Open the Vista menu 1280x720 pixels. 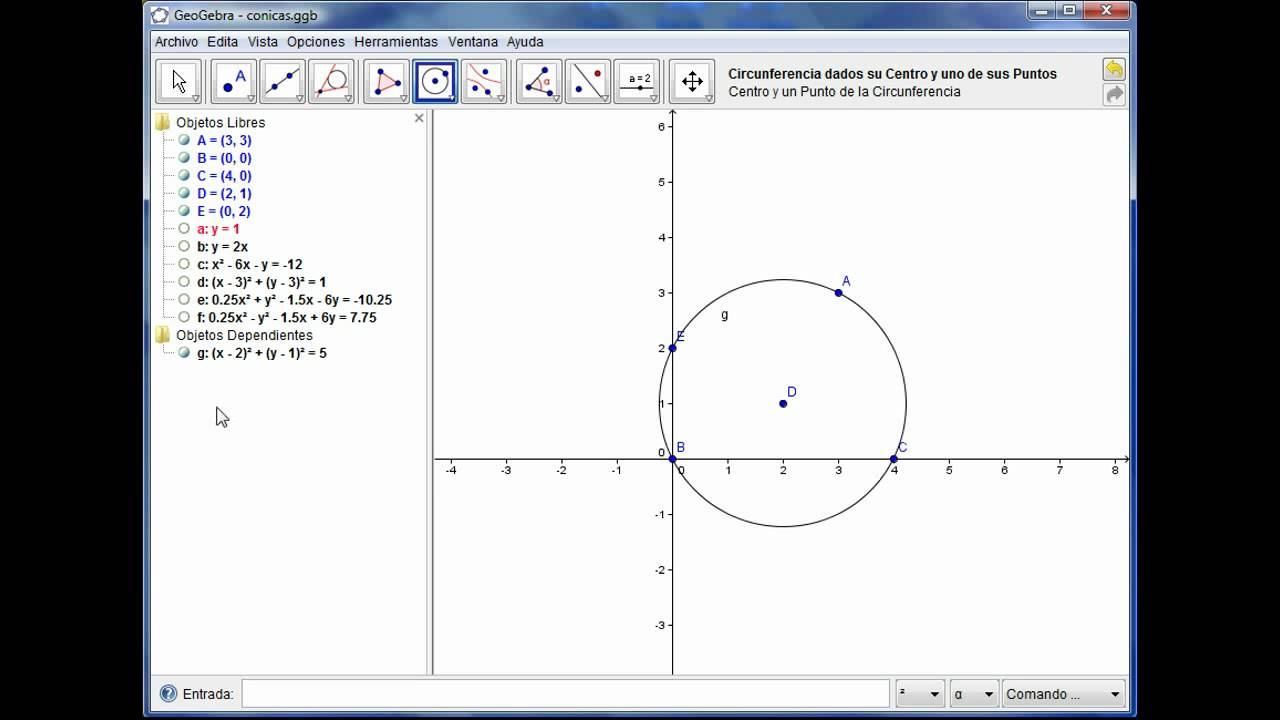(x=263, y=42)
